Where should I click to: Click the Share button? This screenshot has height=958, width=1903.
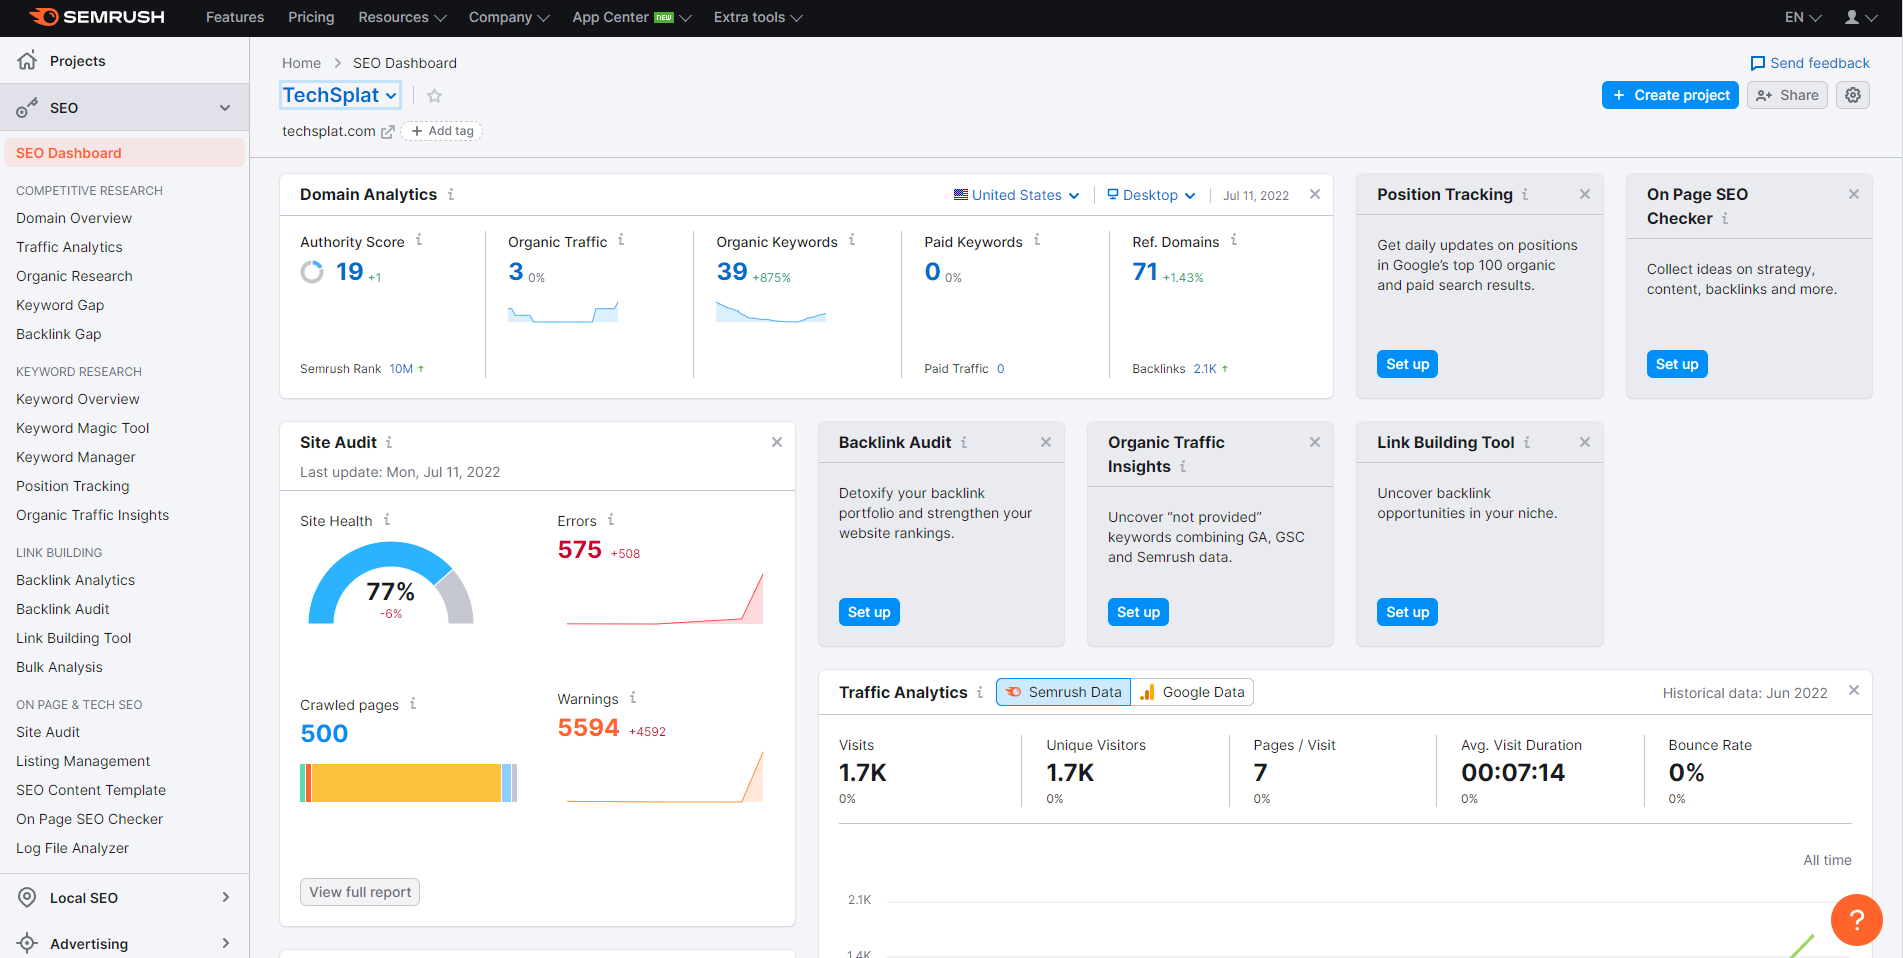(1787, 95)
